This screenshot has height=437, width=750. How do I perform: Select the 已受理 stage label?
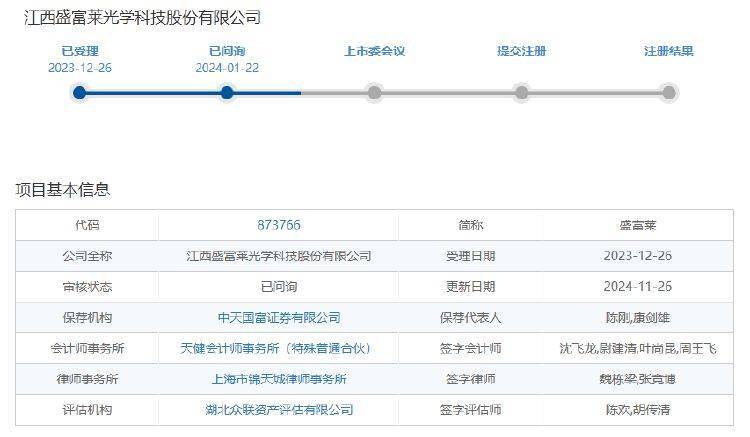coord(80,51)
